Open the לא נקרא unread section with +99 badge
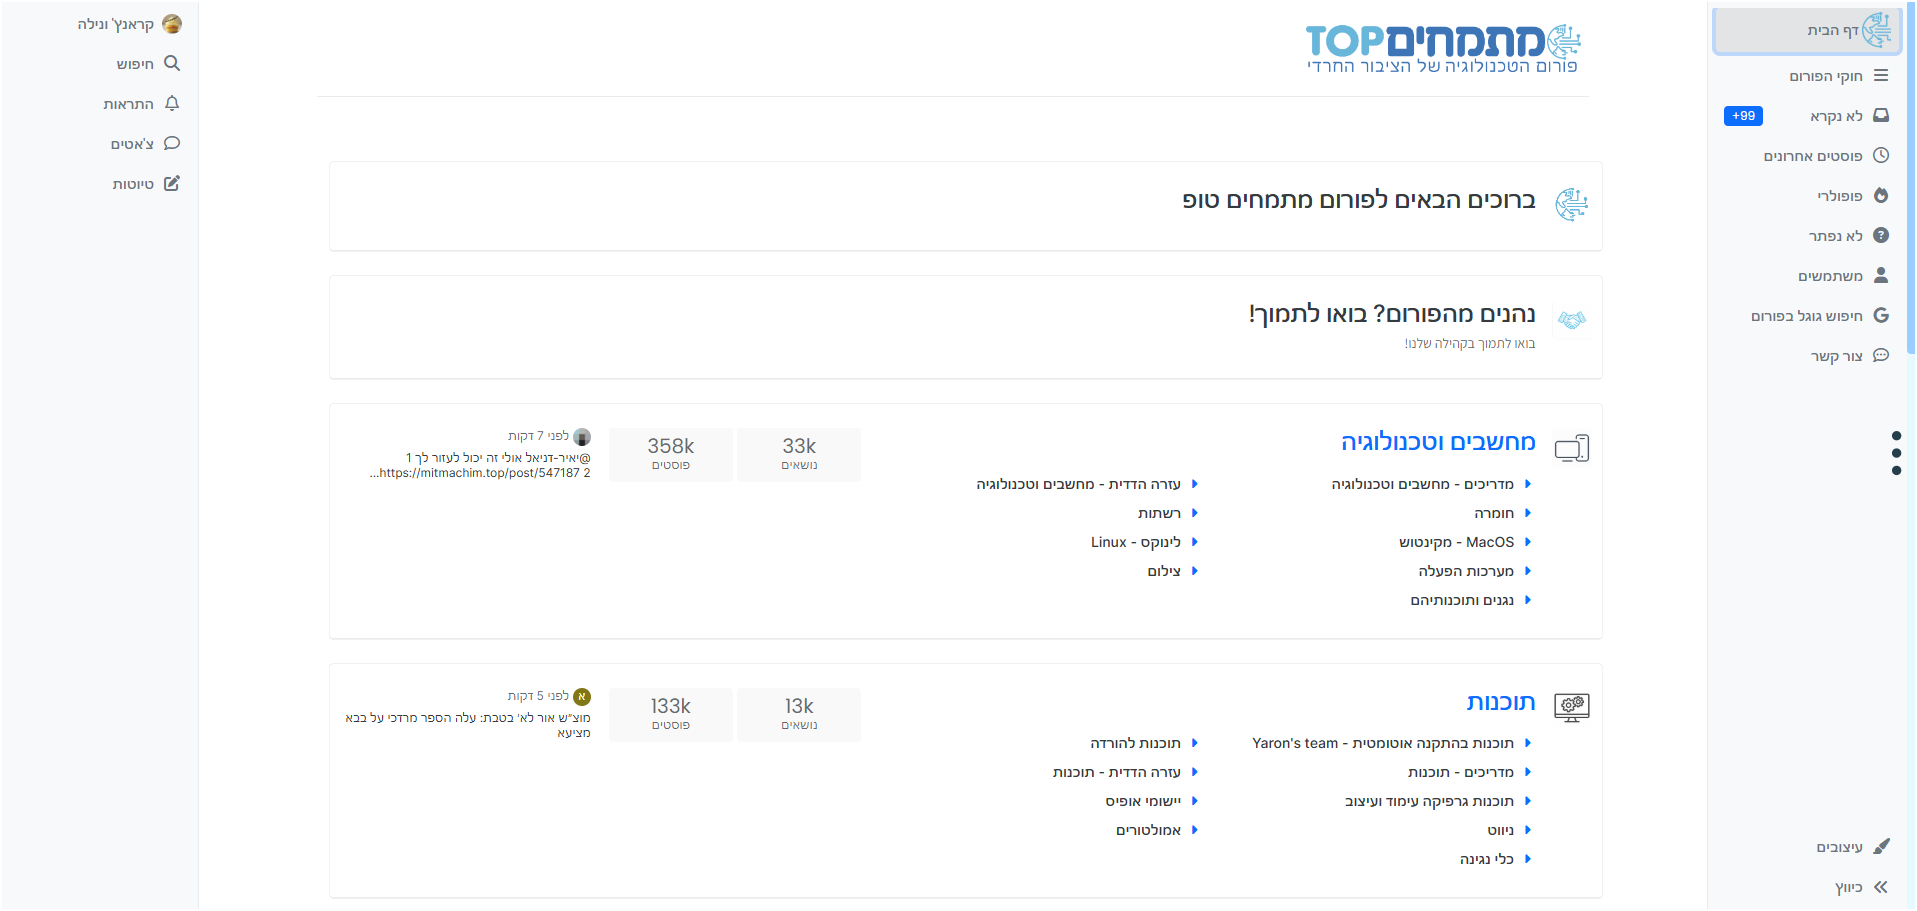1917x911 pixels. click(1881, 115)
